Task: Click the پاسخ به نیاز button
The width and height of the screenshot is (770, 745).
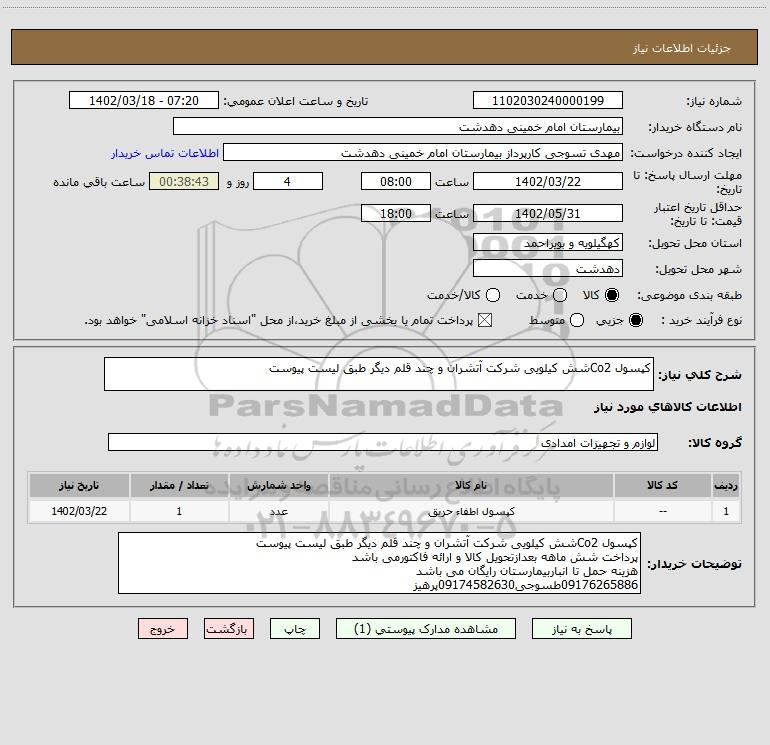Action: (581, 629)
